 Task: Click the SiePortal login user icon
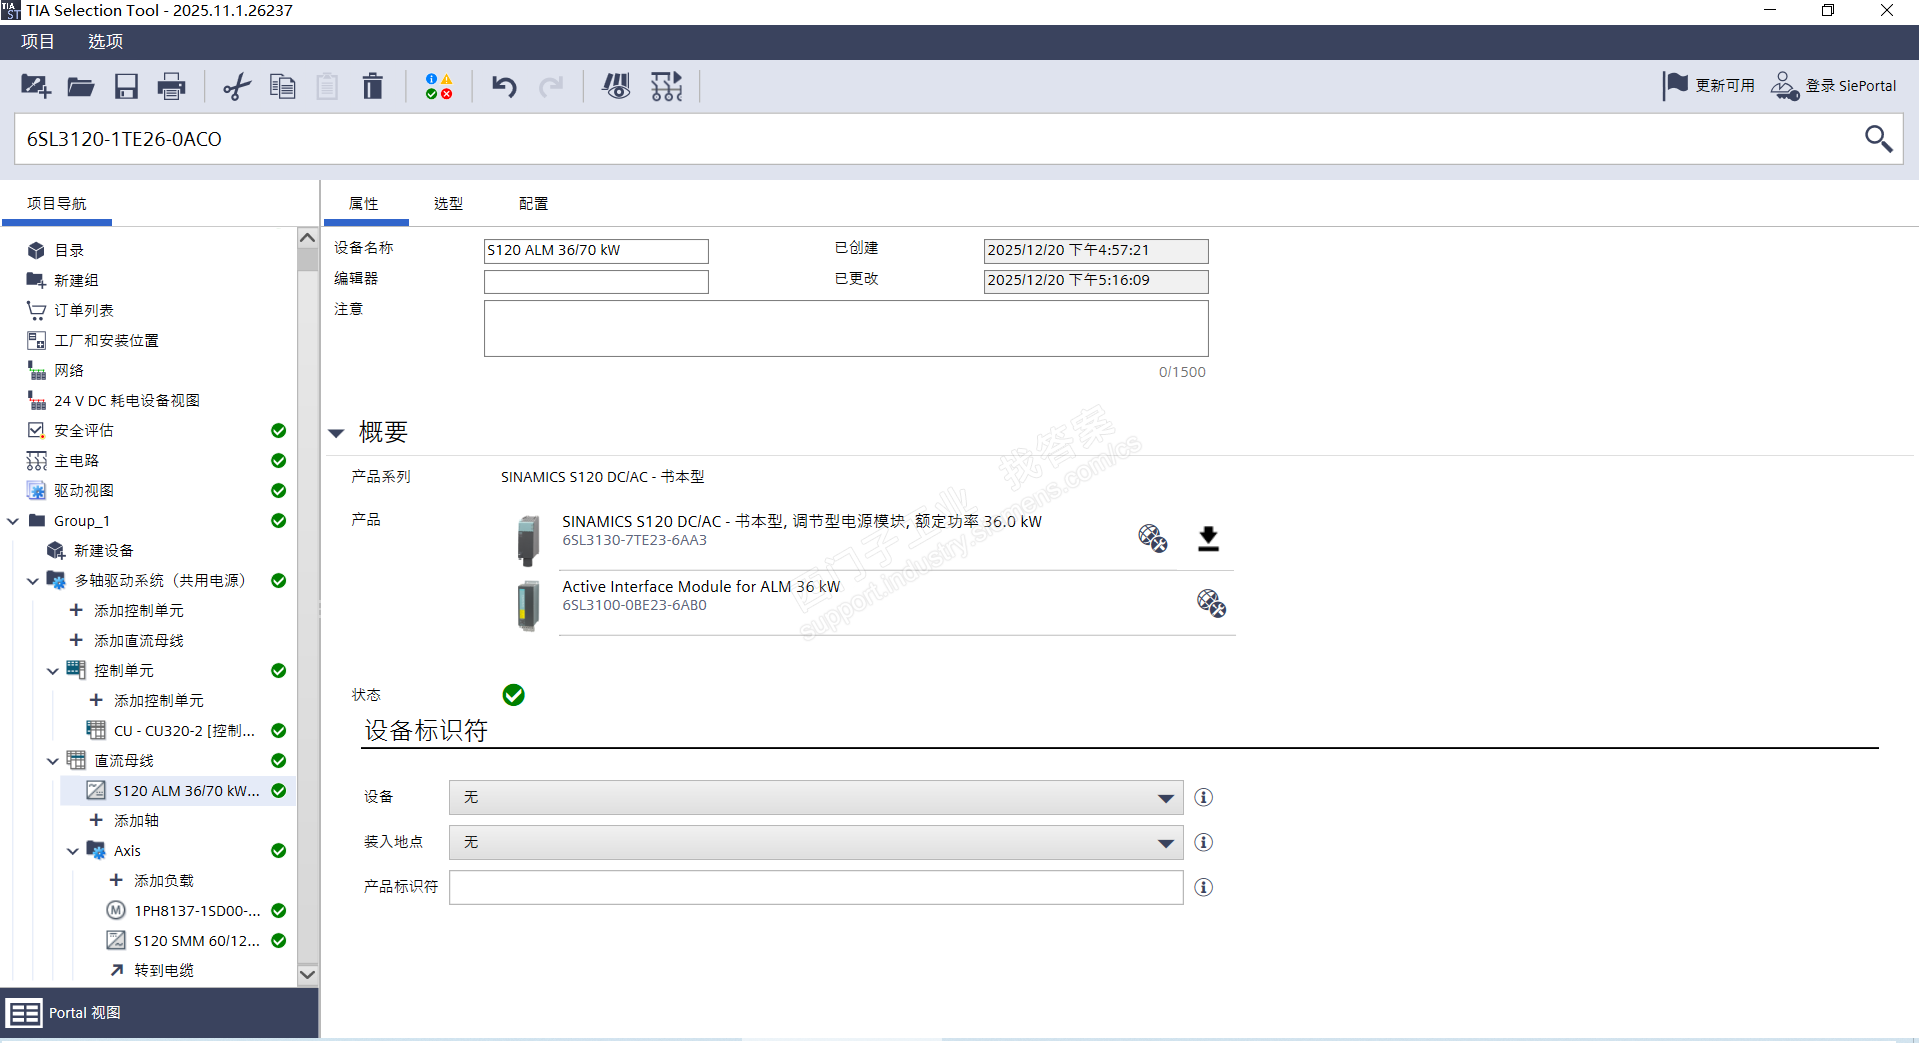[x=1785, y=86]
